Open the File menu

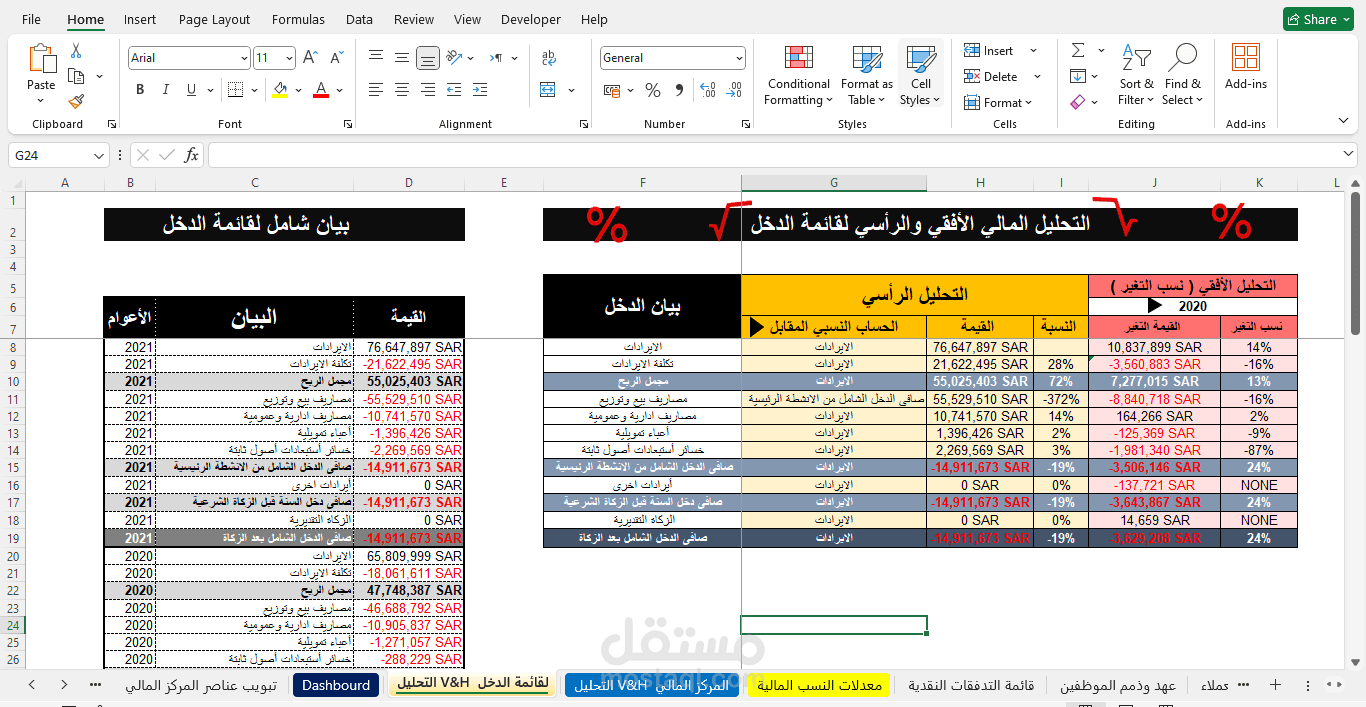(32, 19)
